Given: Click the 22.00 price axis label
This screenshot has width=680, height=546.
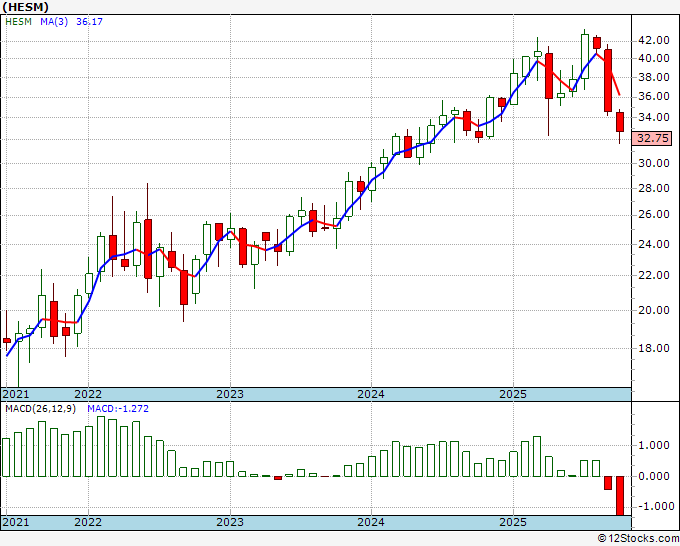Looking at the screenshot, I should pyautogui.click(x=654, y=275).
